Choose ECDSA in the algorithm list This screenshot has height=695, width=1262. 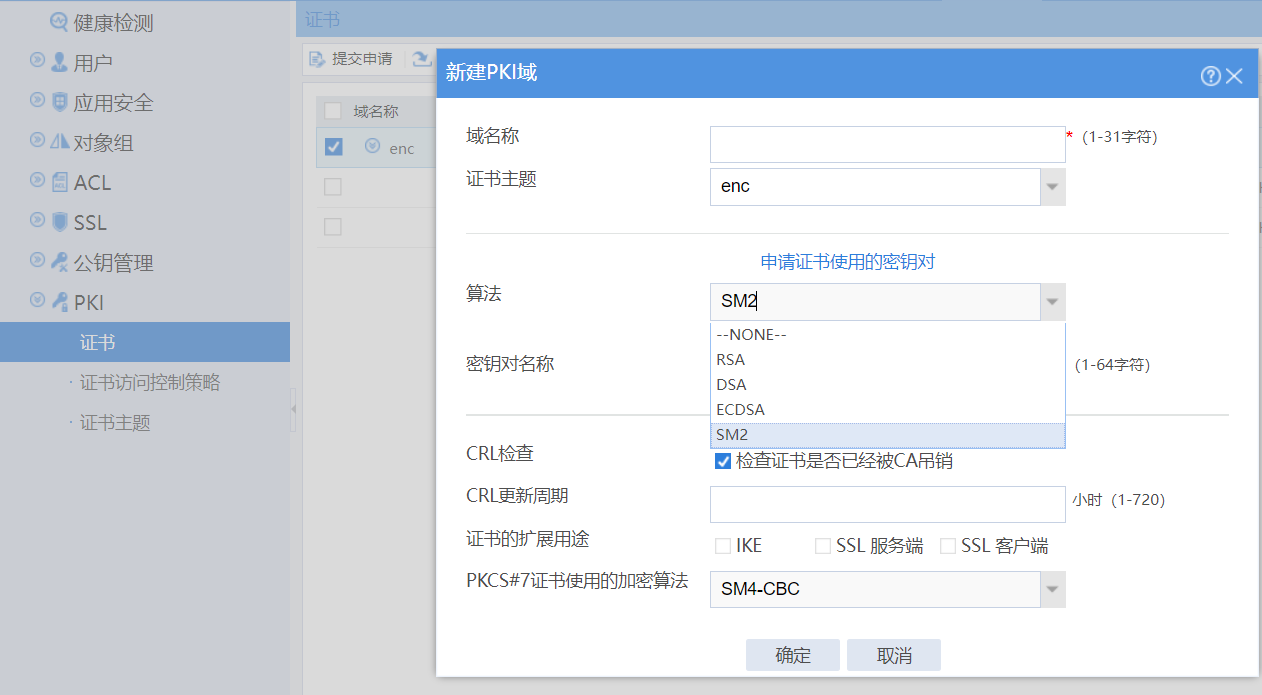pyautogui.click(x=741, y=410)
